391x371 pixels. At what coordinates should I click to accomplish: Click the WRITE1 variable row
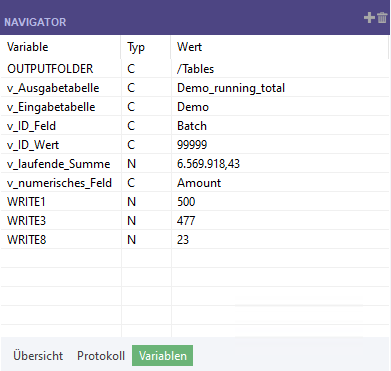195,202
